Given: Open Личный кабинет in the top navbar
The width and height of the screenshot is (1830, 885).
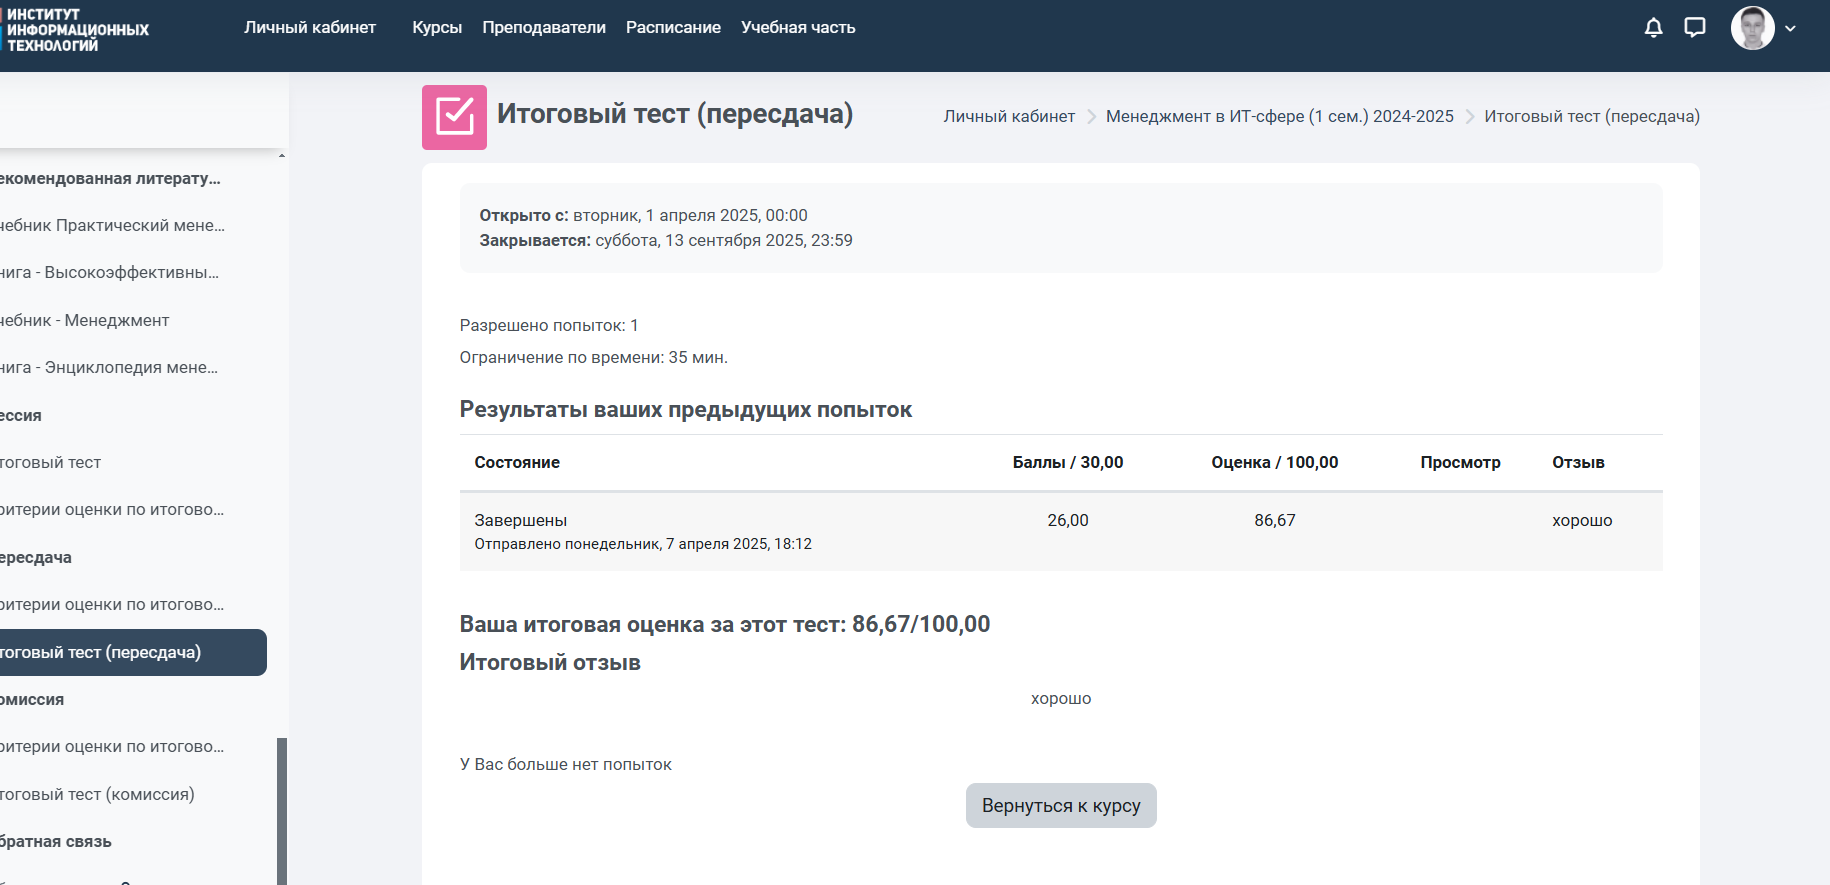Looking at the screenshot, I should click(x=310, y=28).
